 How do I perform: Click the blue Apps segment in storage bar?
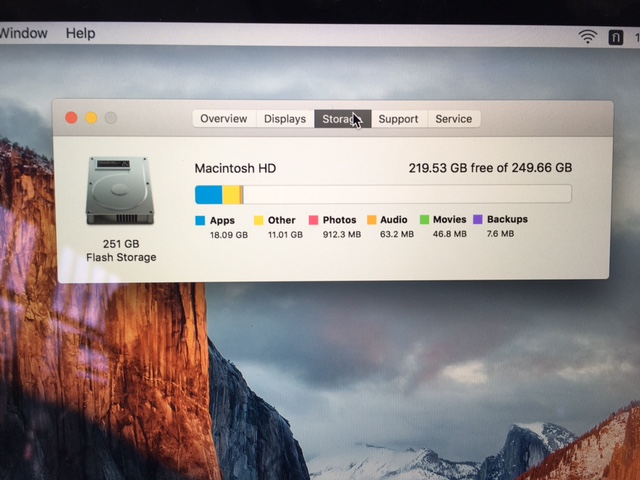(x=208, y=194)
